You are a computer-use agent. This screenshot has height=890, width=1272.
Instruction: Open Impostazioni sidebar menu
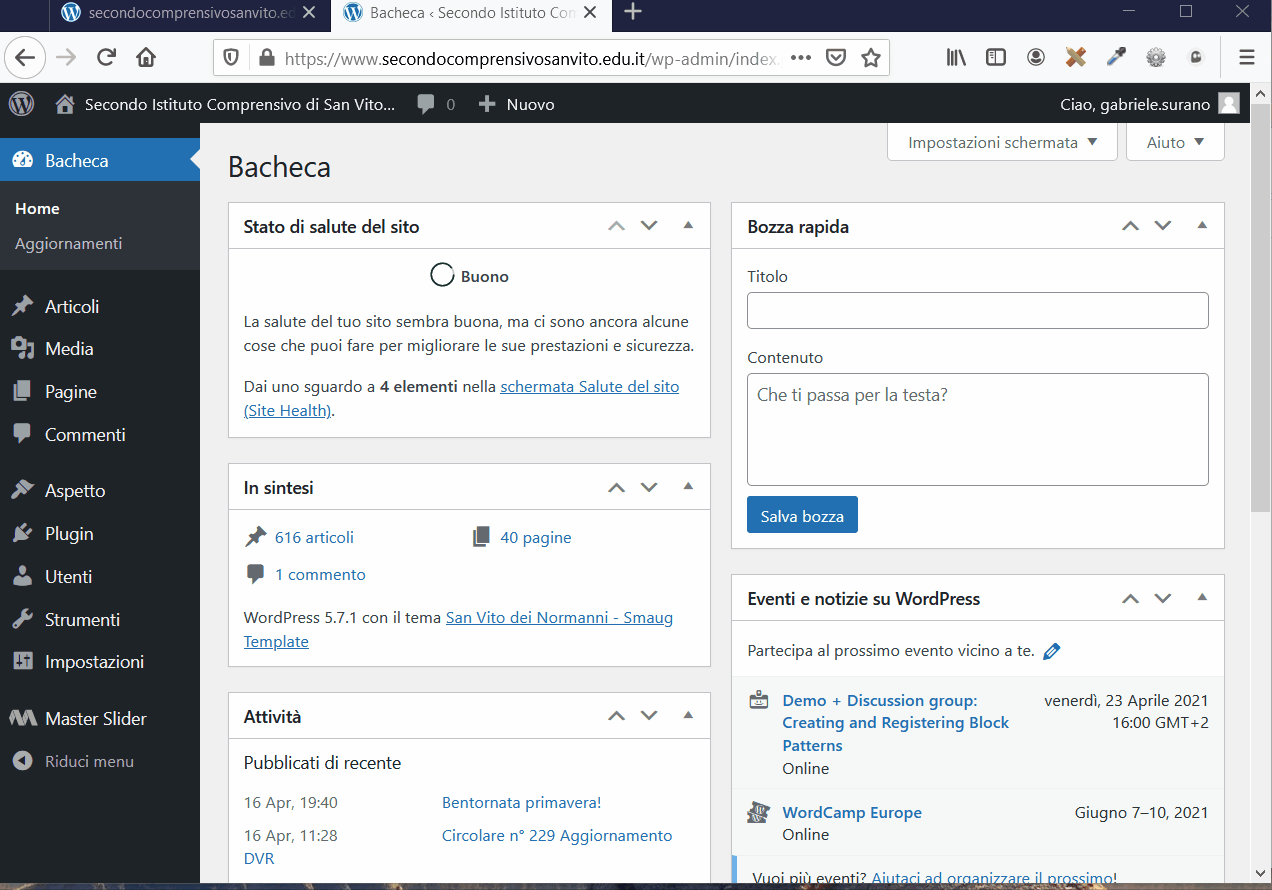pyautogui.click(x=100, y=662)
